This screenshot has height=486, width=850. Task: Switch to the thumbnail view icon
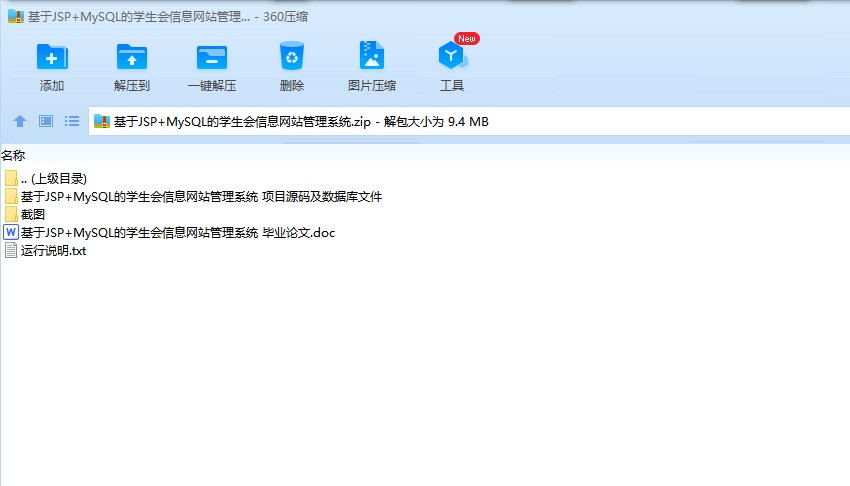tap(46, 121)
